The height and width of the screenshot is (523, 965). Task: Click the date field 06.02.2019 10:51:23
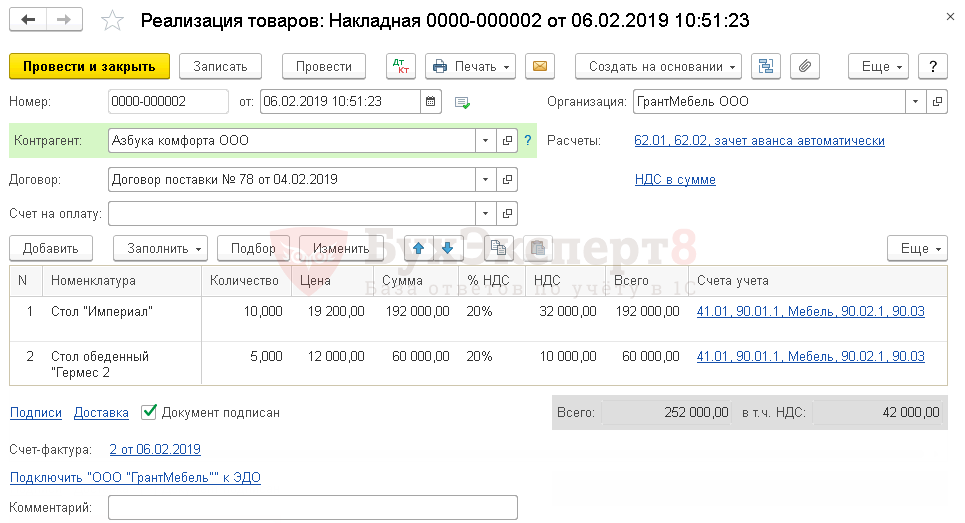[340, 102]
